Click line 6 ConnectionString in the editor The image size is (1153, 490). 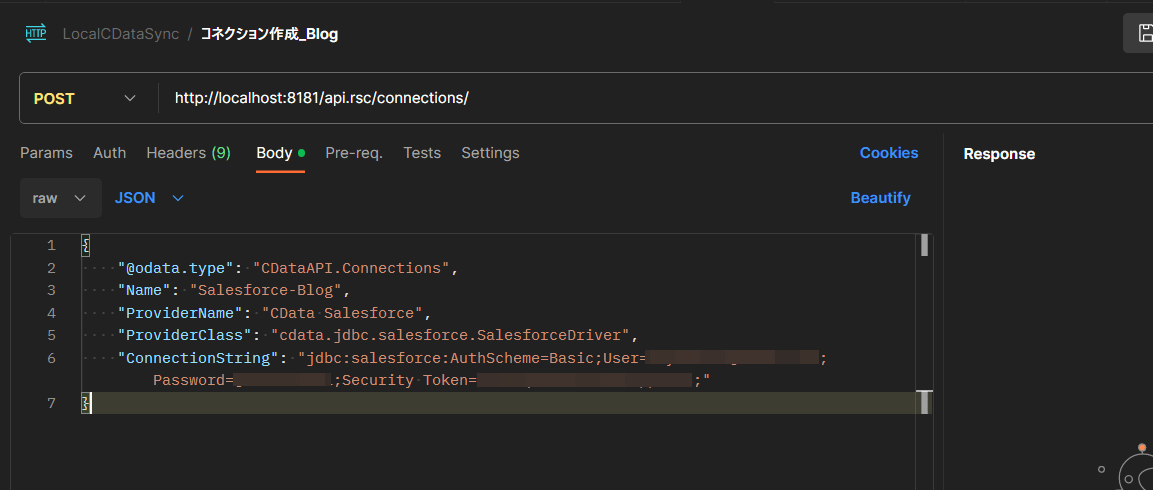pyautogui.click(x=194, y=358)
